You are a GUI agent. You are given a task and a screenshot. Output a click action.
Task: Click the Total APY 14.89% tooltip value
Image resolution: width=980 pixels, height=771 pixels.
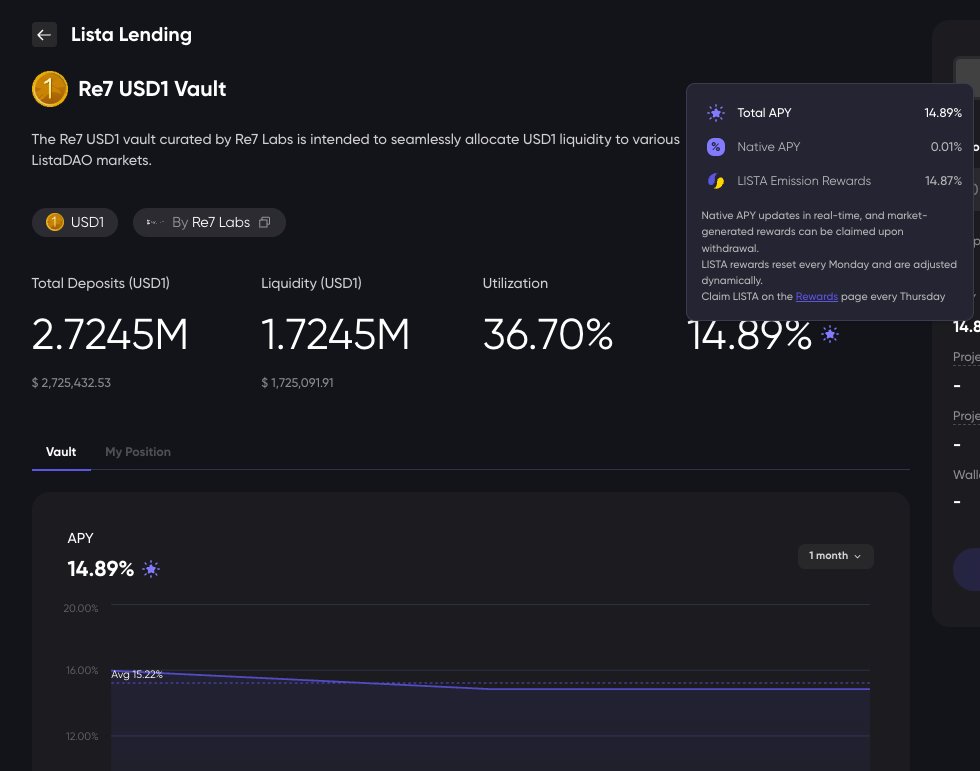pos(942,113)
